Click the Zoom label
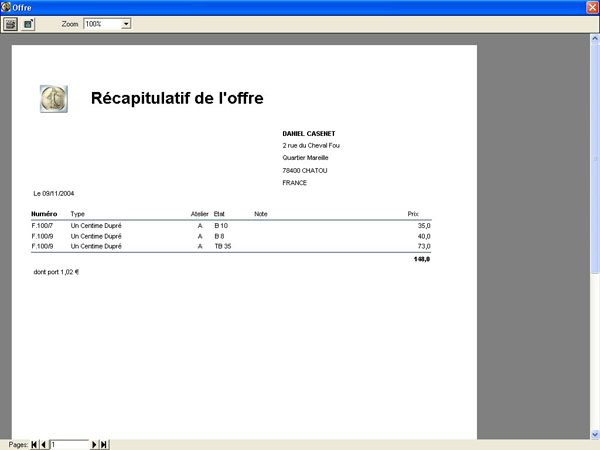Image resolution: width=600 pixels, height=450 pixels. (70, 24)
